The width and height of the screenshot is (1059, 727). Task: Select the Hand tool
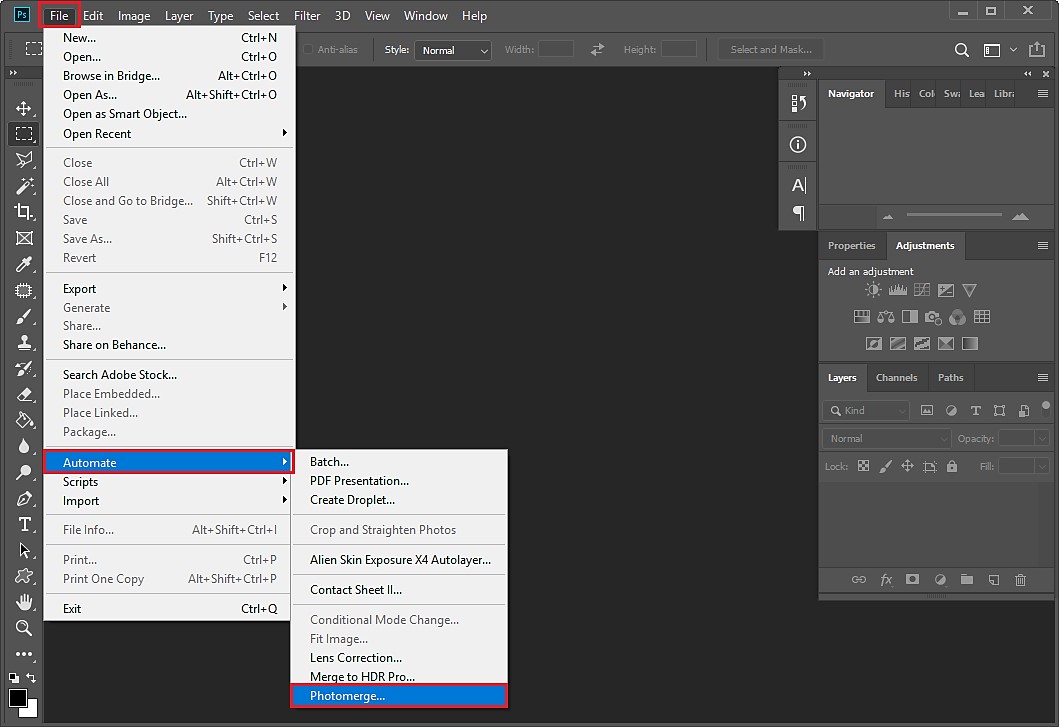tap(24, 601)
